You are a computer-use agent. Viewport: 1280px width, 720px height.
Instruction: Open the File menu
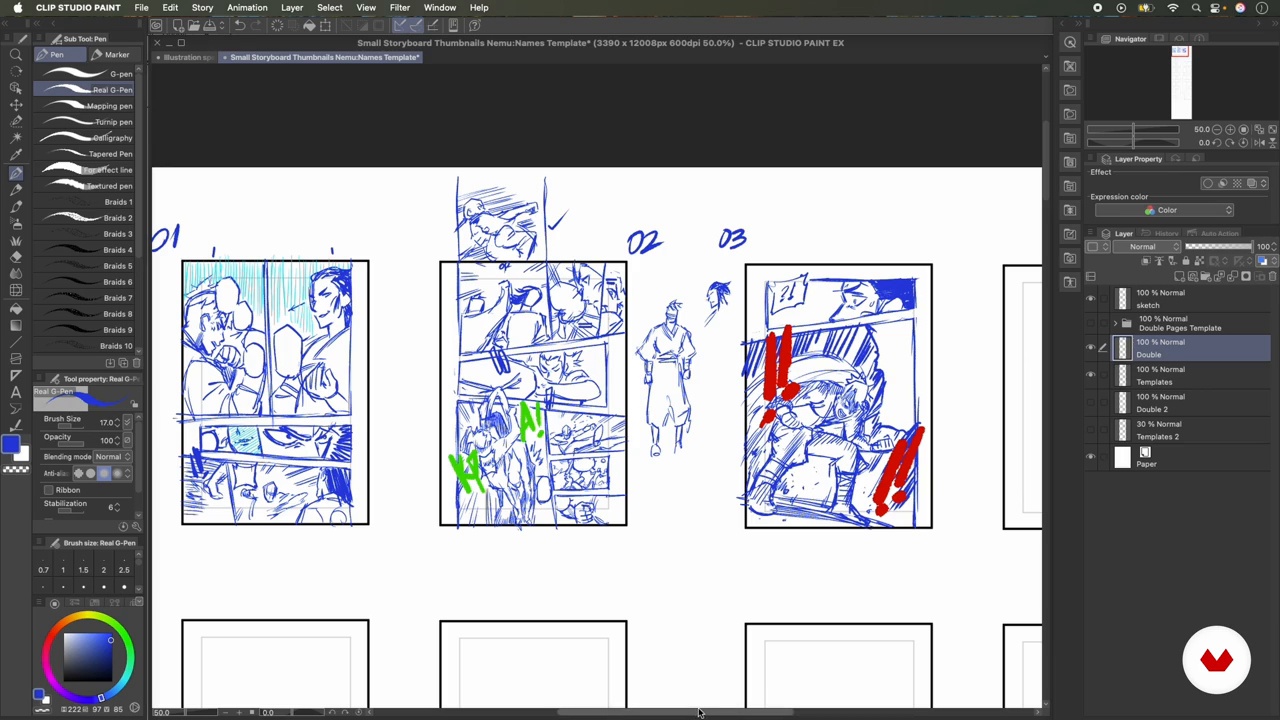click(x=141, y=8)
